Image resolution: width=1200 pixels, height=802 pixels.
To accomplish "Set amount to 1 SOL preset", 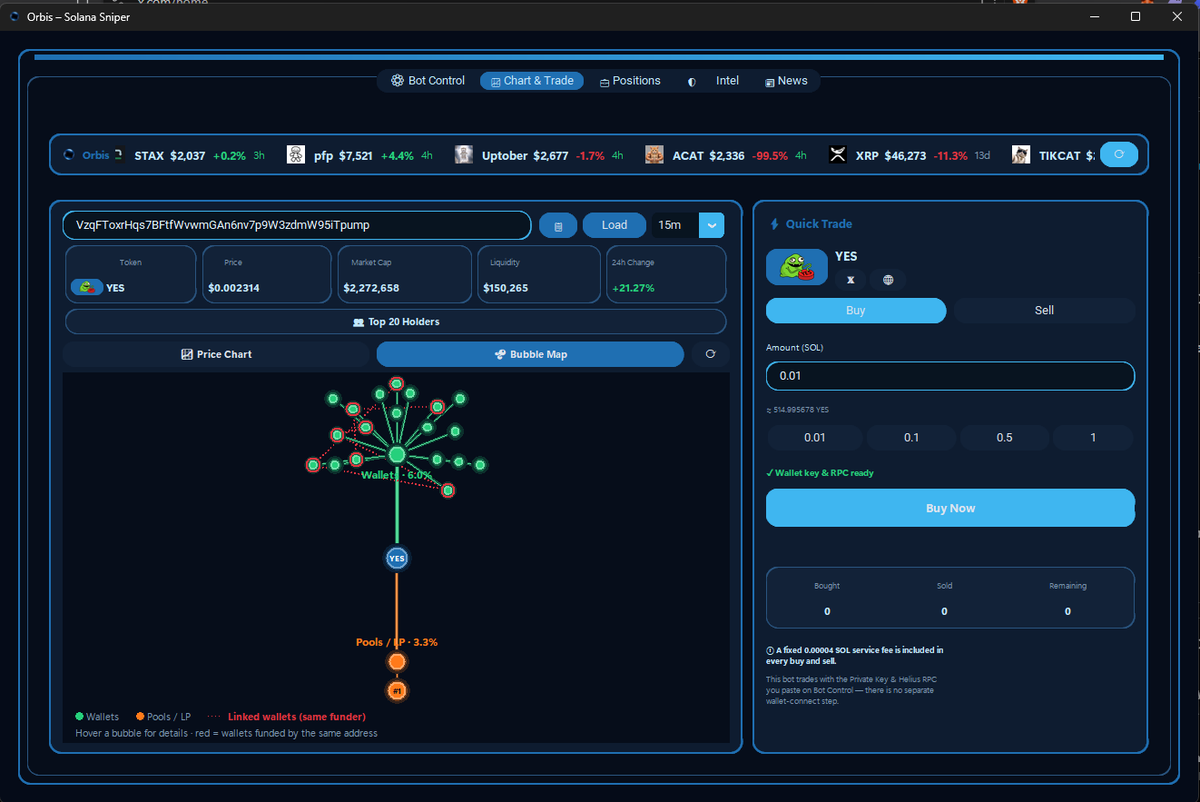I will tap(1093, 437).
